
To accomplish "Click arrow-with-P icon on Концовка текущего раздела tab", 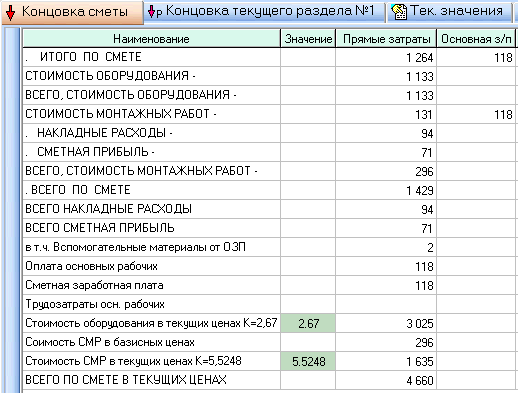I will coord(155,12).
